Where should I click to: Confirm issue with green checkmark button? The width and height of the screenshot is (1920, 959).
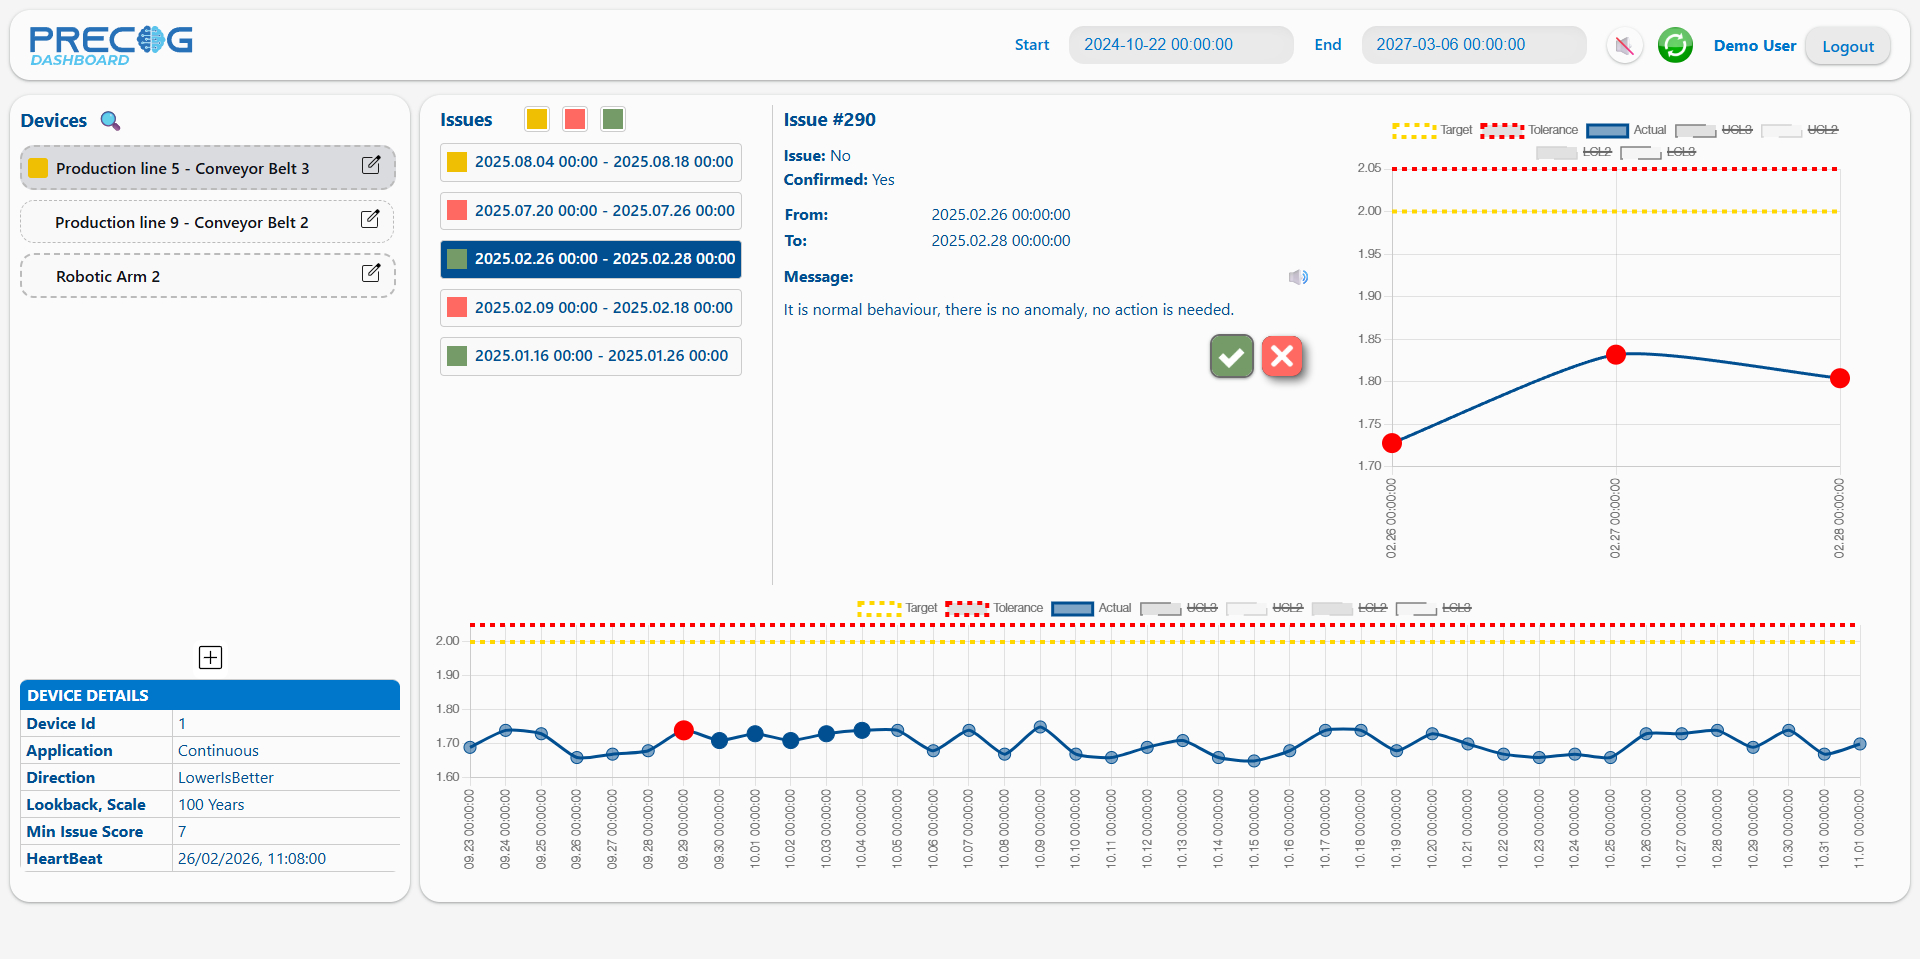click(1231, 356)
